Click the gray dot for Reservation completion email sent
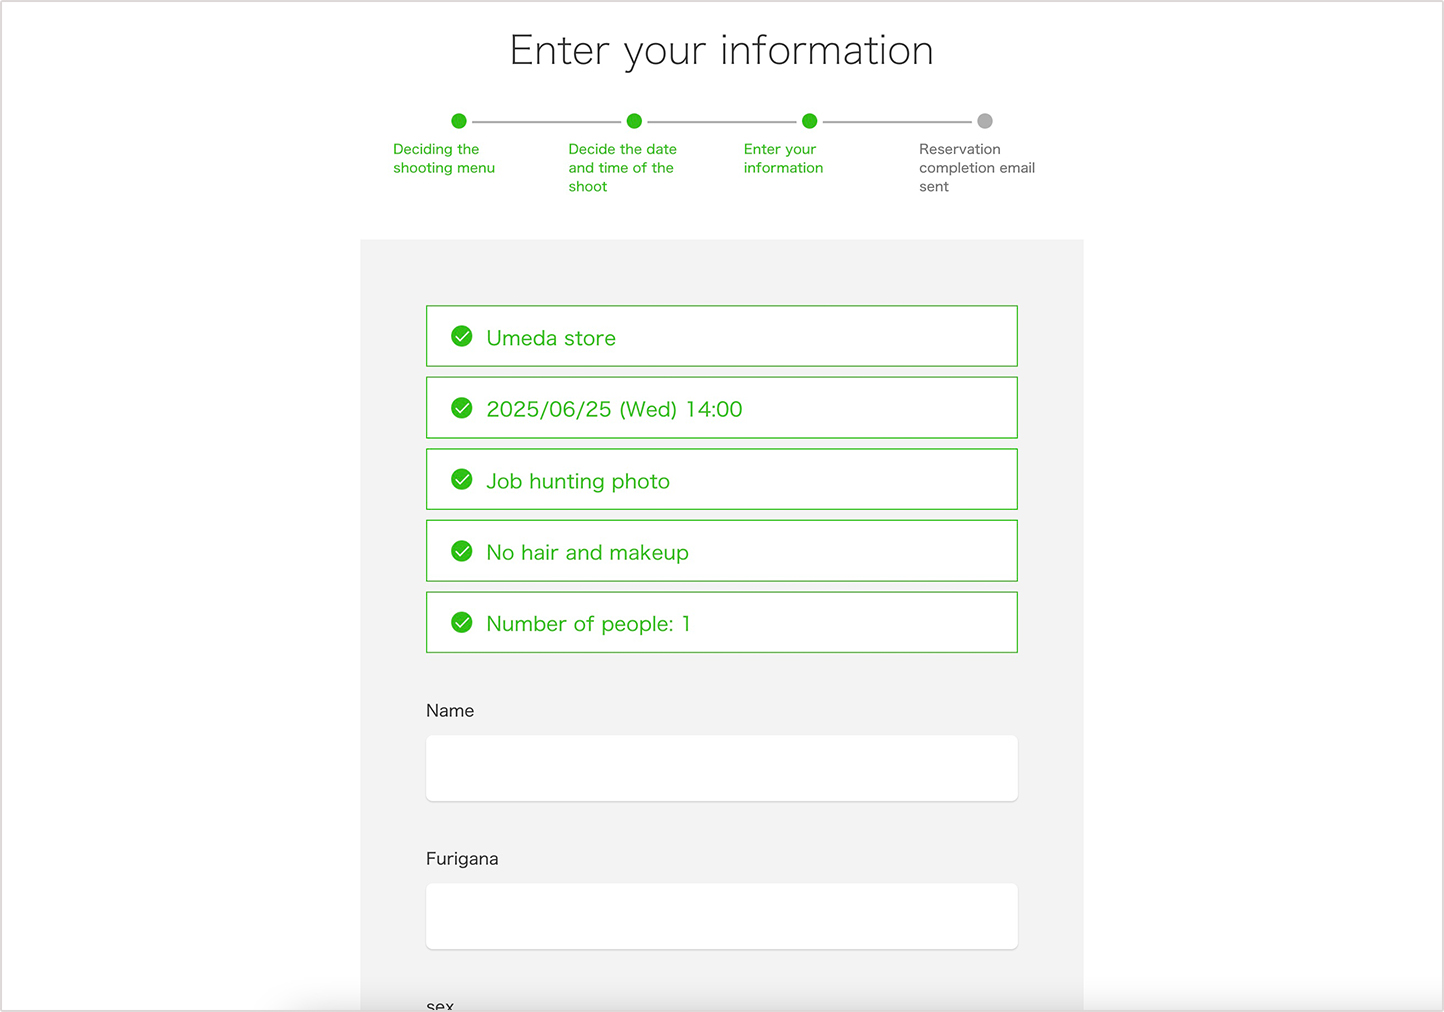The image size is (1444, 1012). coord(985,120)
